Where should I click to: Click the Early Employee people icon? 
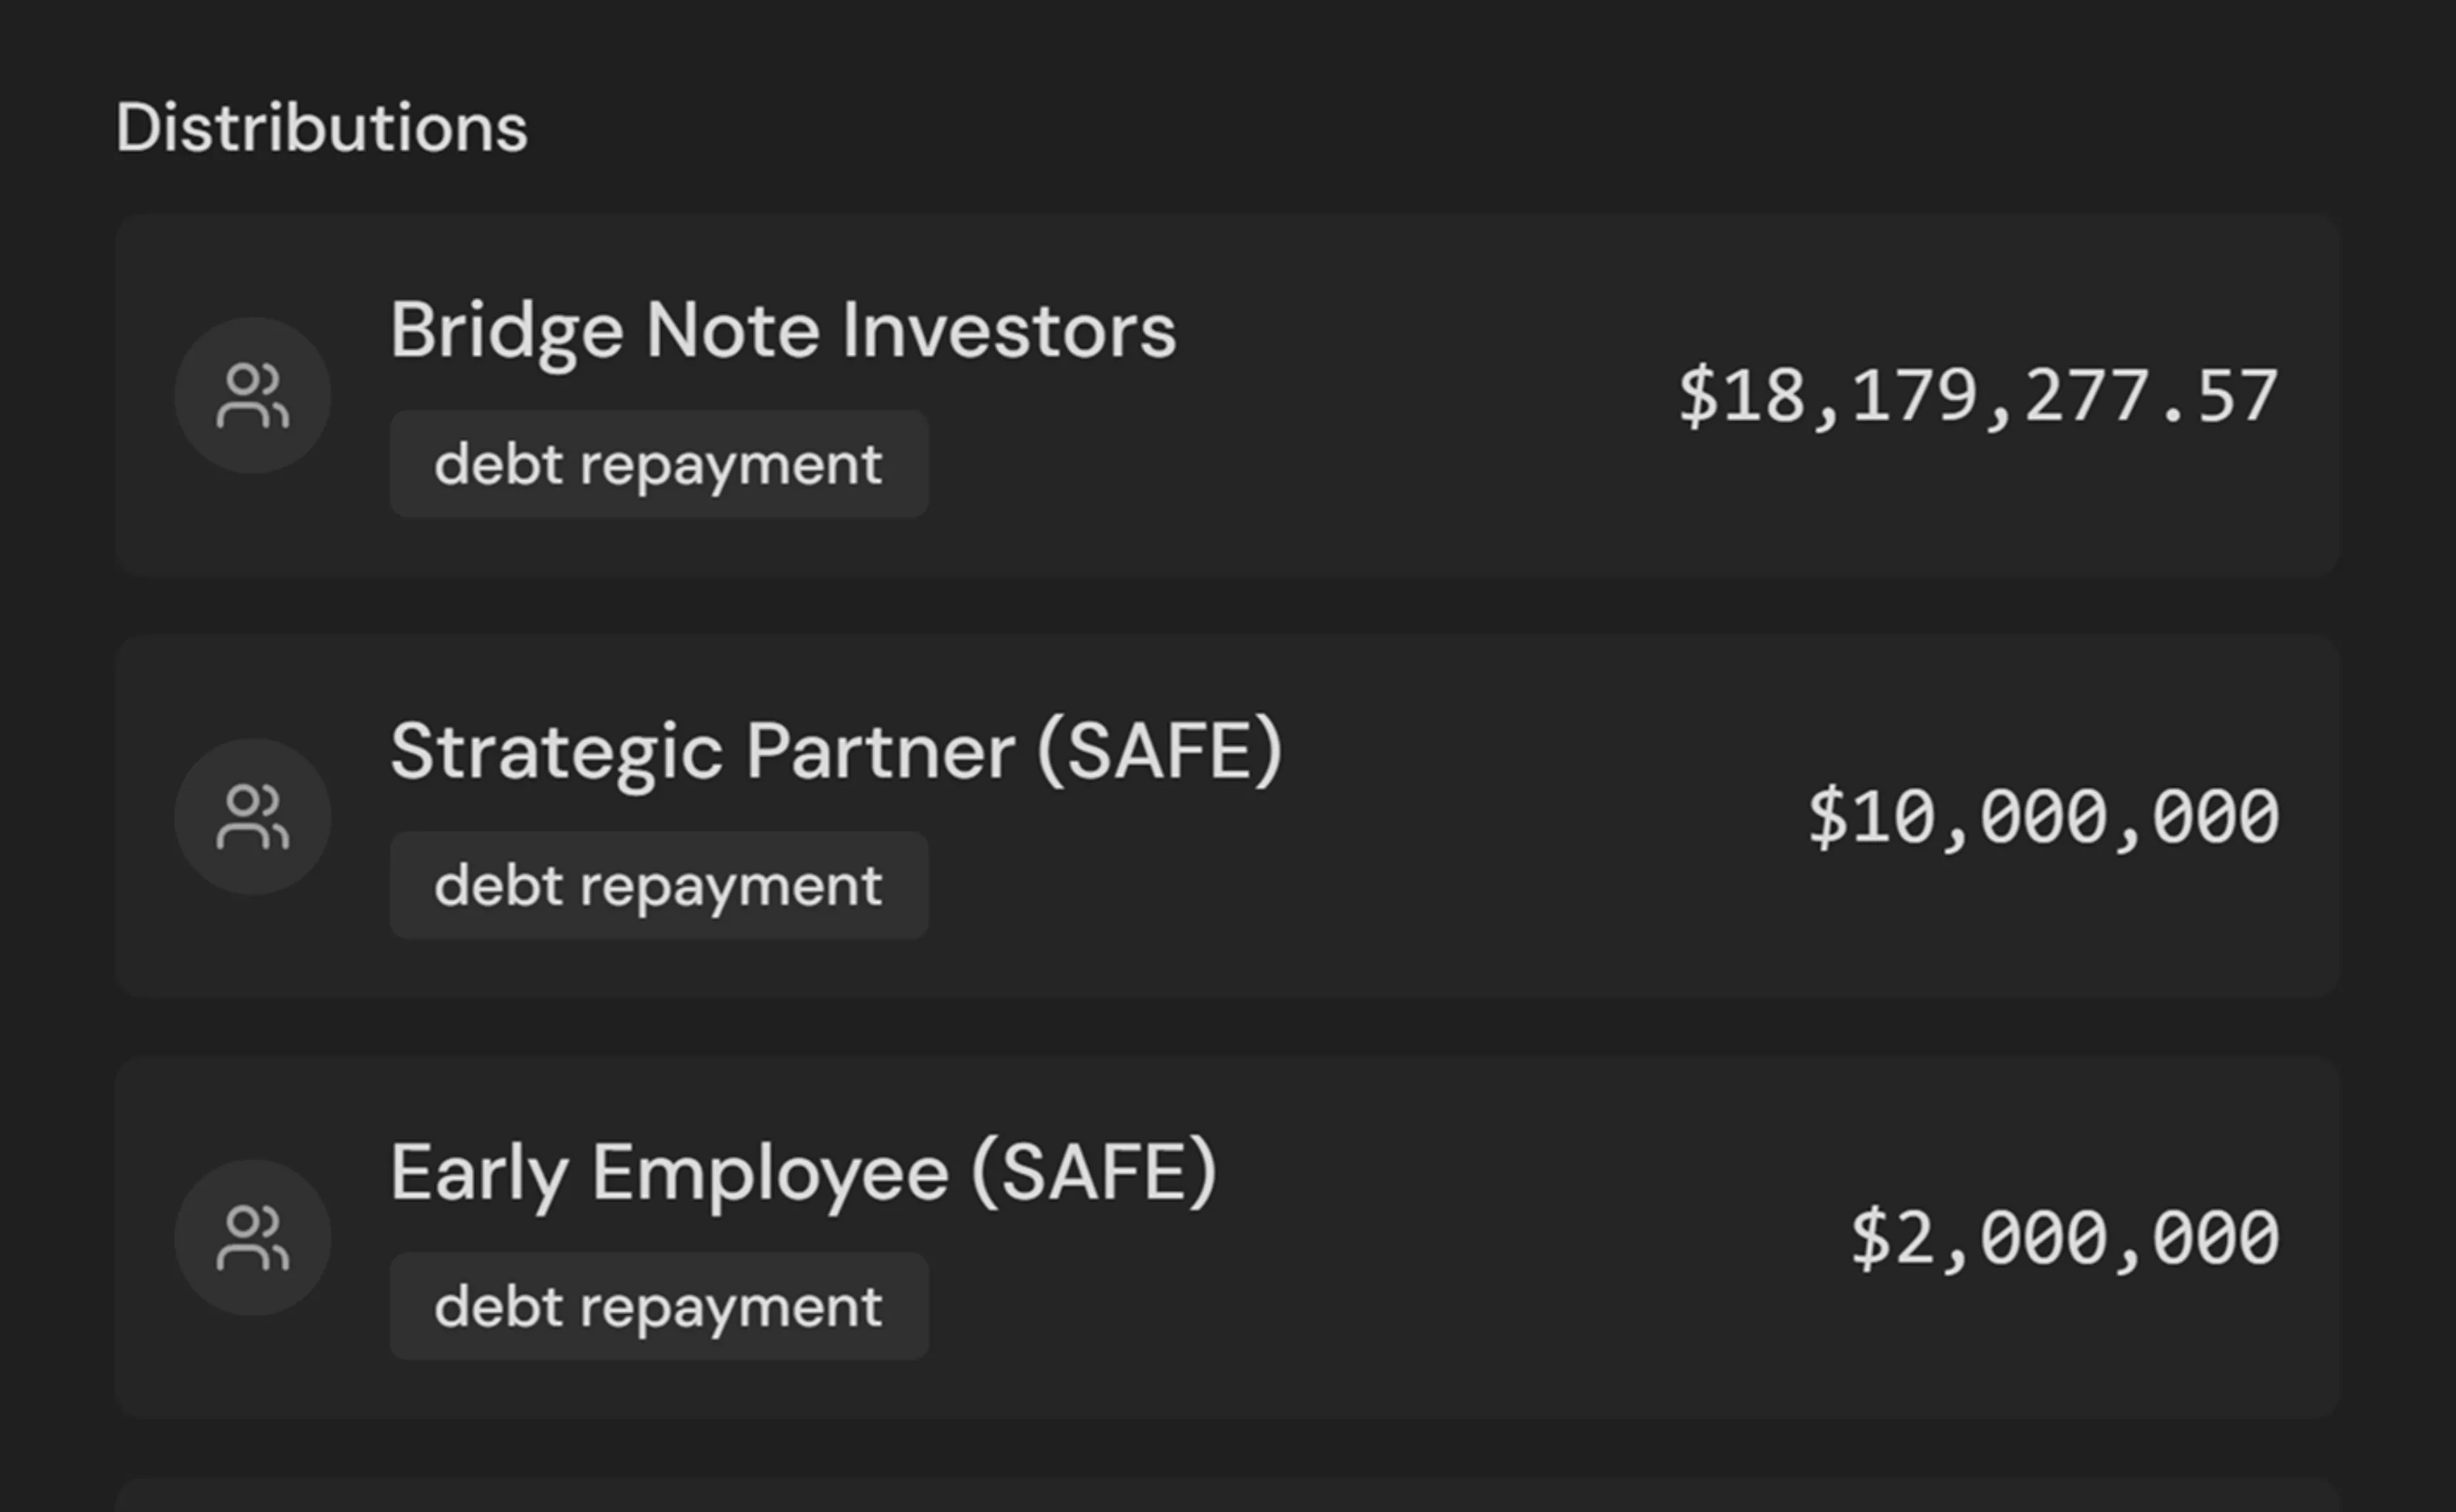tap(252, 1237)
